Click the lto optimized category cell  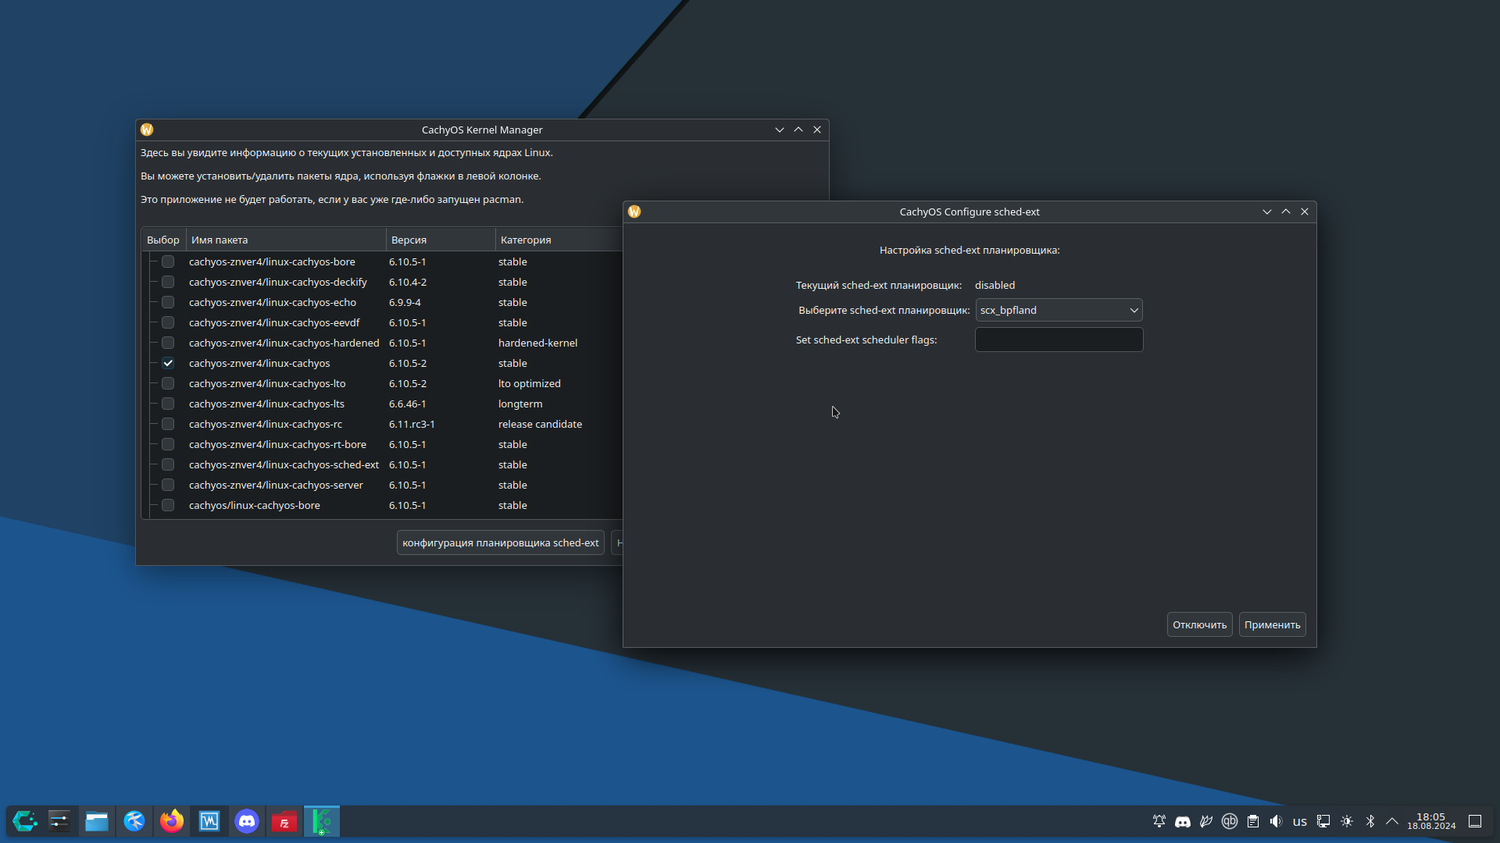point(530,384)
